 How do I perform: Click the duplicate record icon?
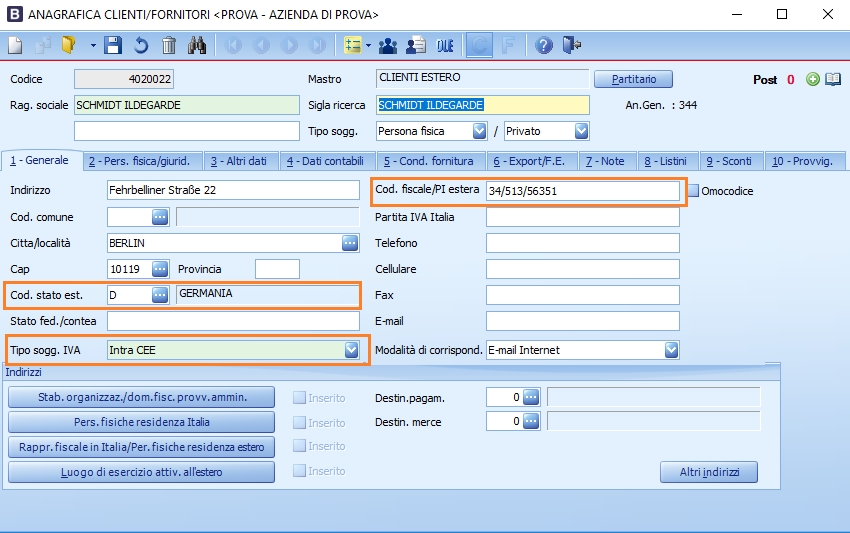tap(42, 45)
